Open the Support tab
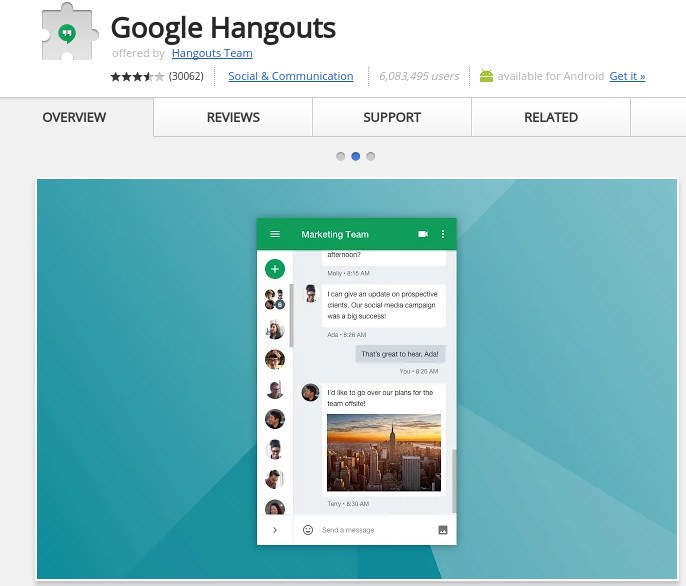This screenshot has width=686, height=586. (392, 117)
